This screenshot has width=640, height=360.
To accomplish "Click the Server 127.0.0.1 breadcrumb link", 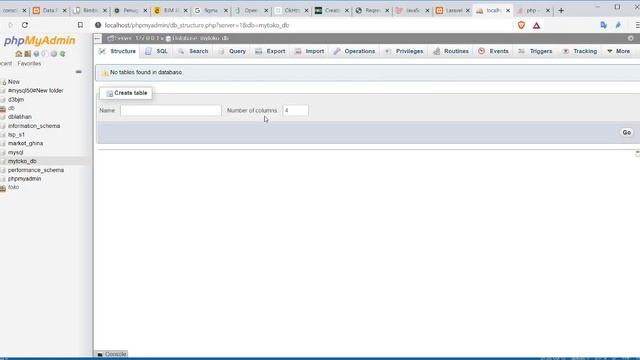I will [135, 38].
